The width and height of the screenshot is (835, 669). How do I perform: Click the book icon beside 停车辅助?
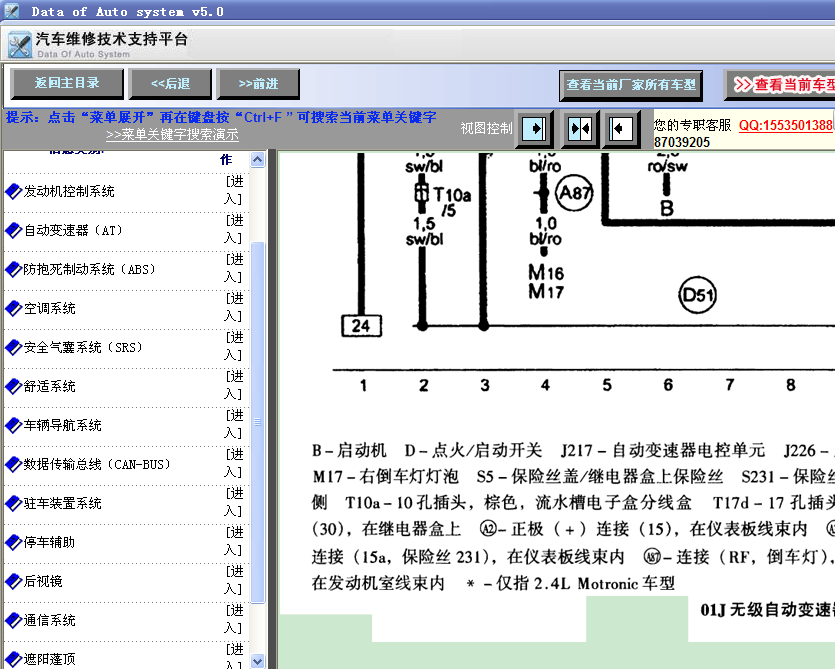pos(13,542)
